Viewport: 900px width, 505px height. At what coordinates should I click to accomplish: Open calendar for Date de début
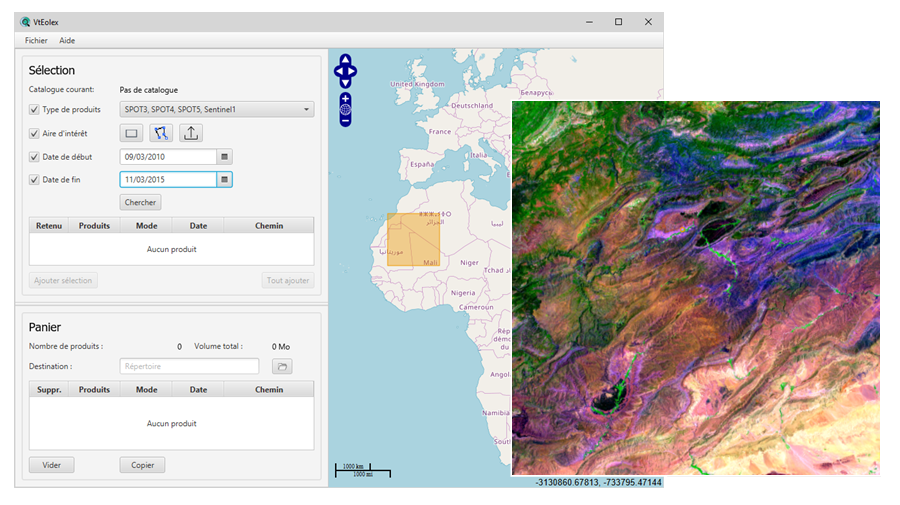224,157
